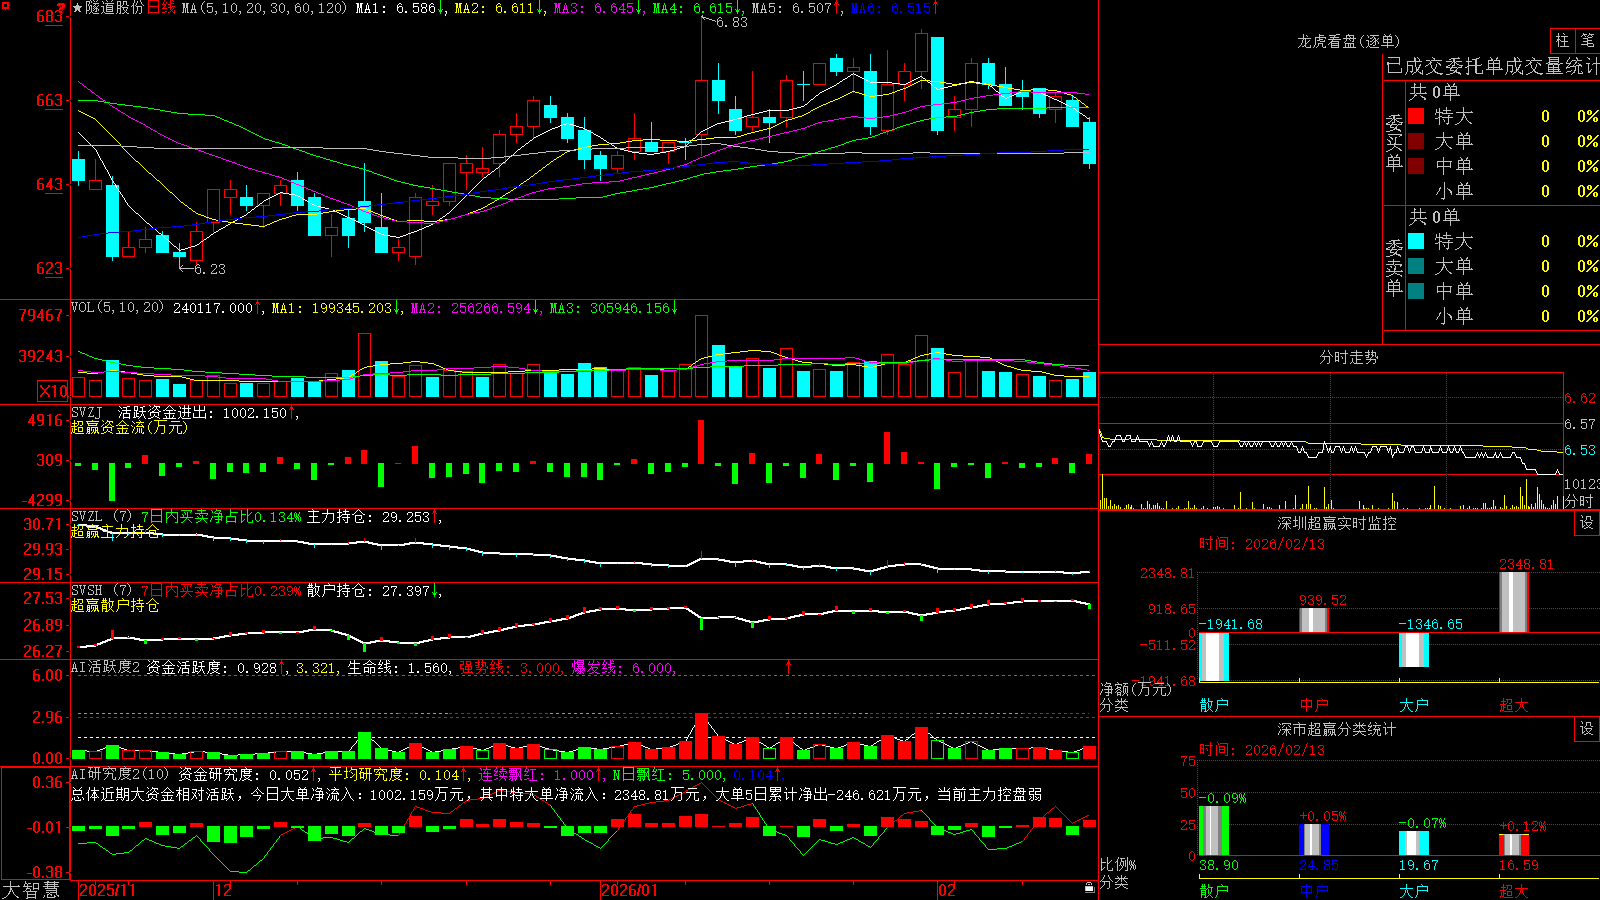
Task: Click the 12 month marker on time axis
Action: 224,890
